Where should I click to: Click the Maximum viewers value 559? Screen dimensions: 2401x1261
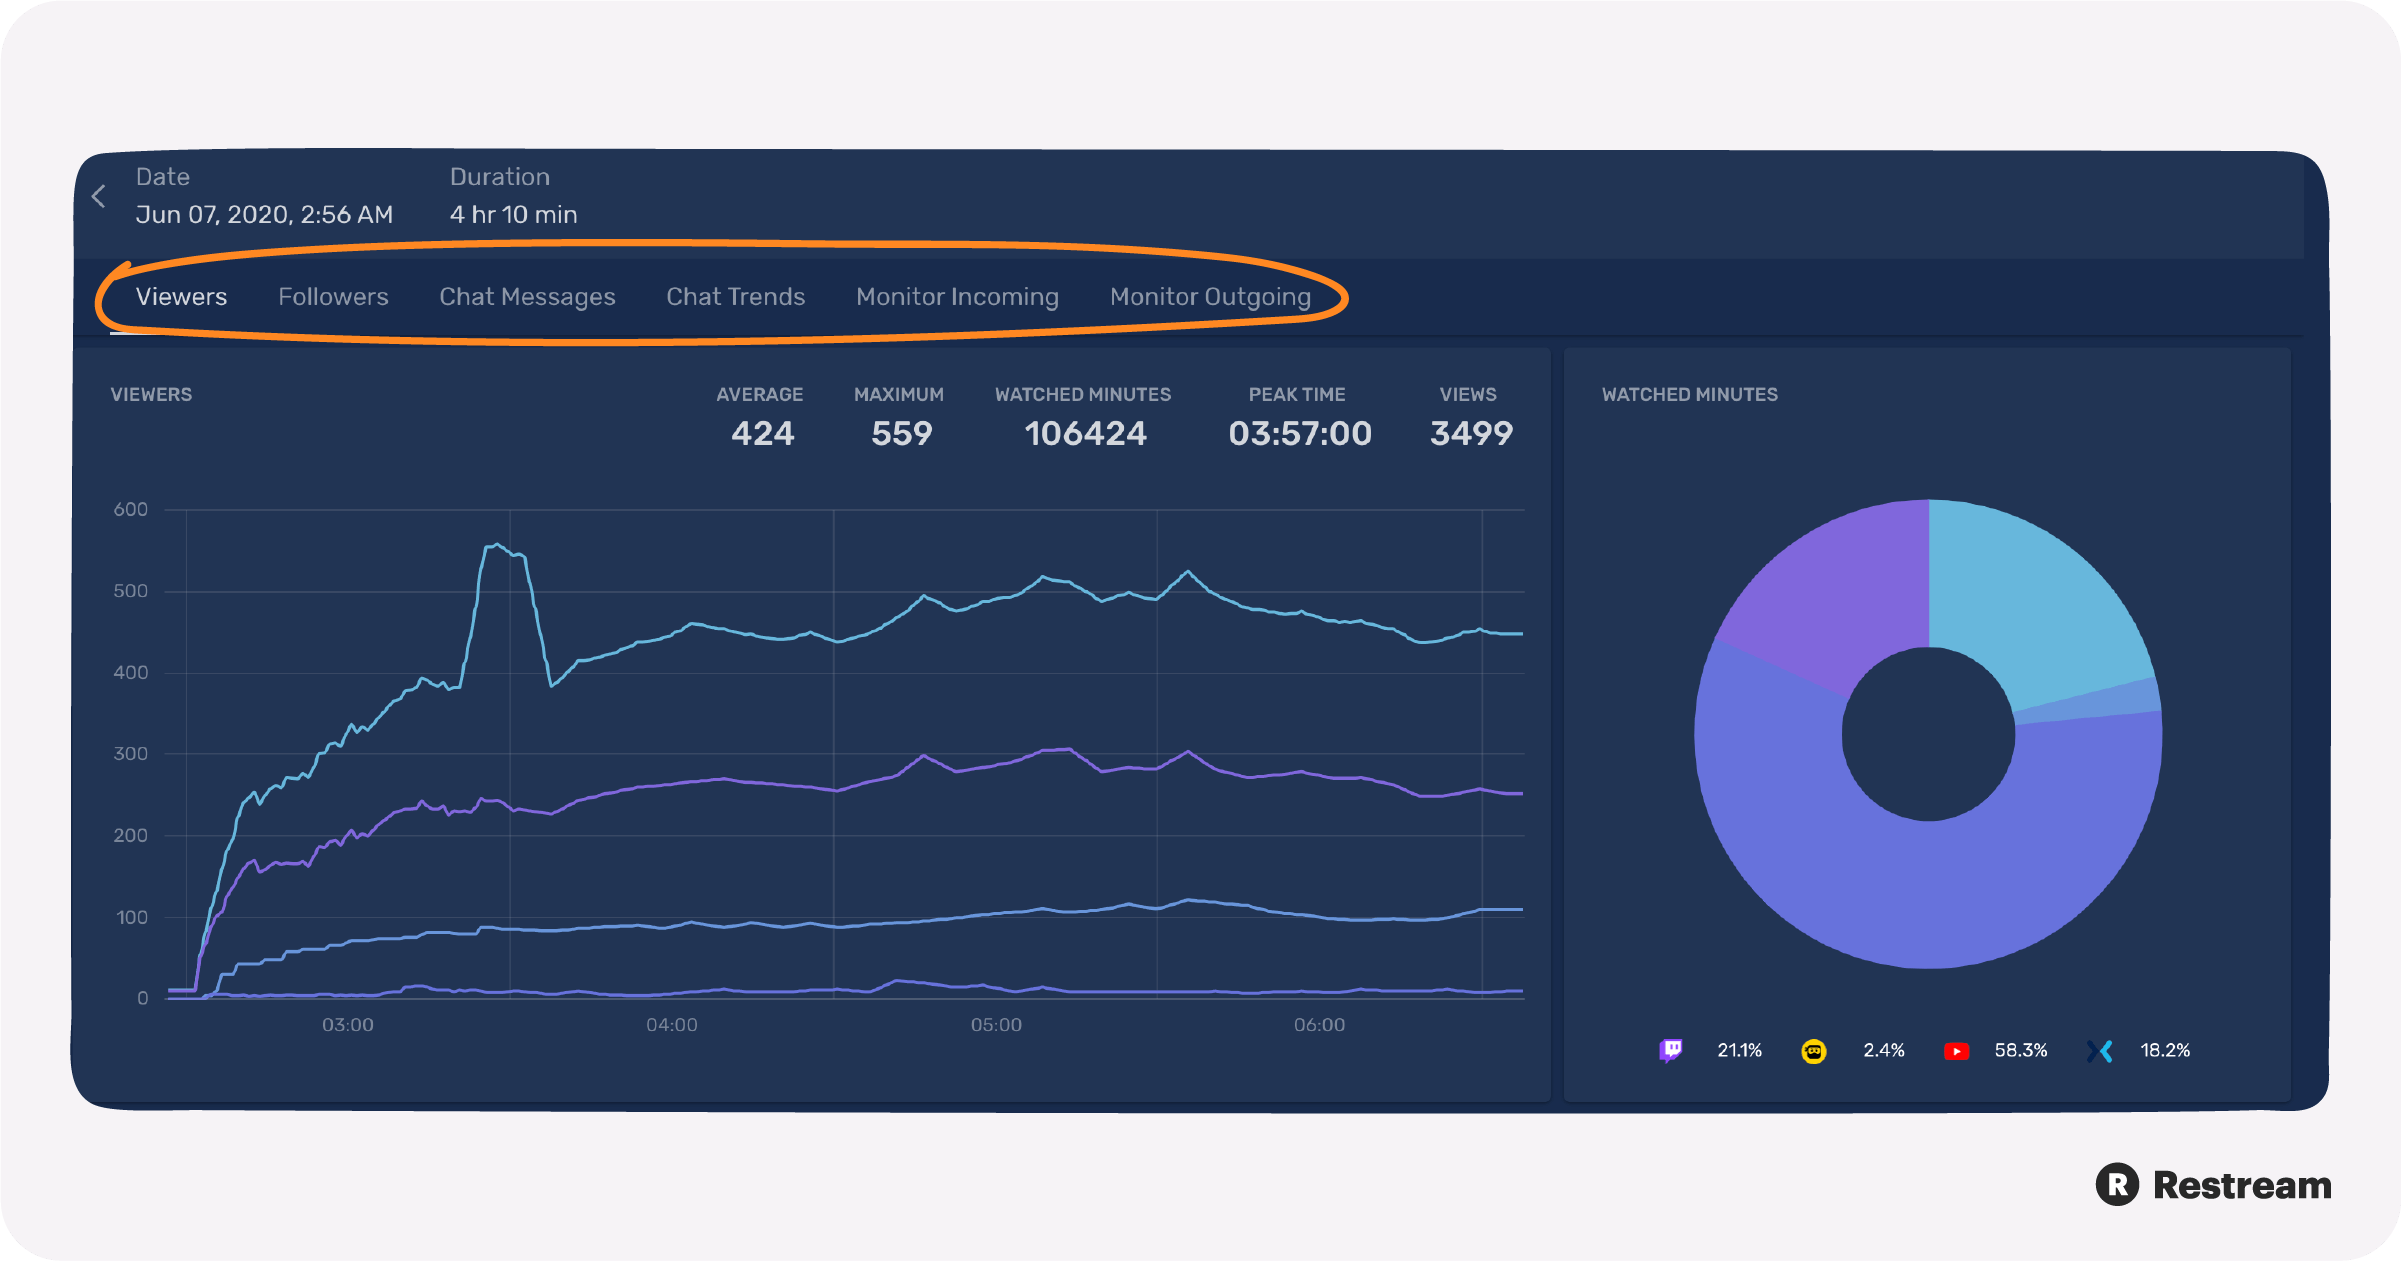click(899, 433)
